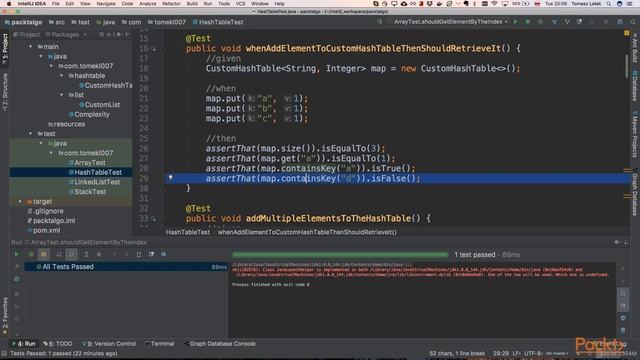Click the editor vertical scrollbar thumb
Viewport: 640px width, 360px height.
tap(627, 66)
